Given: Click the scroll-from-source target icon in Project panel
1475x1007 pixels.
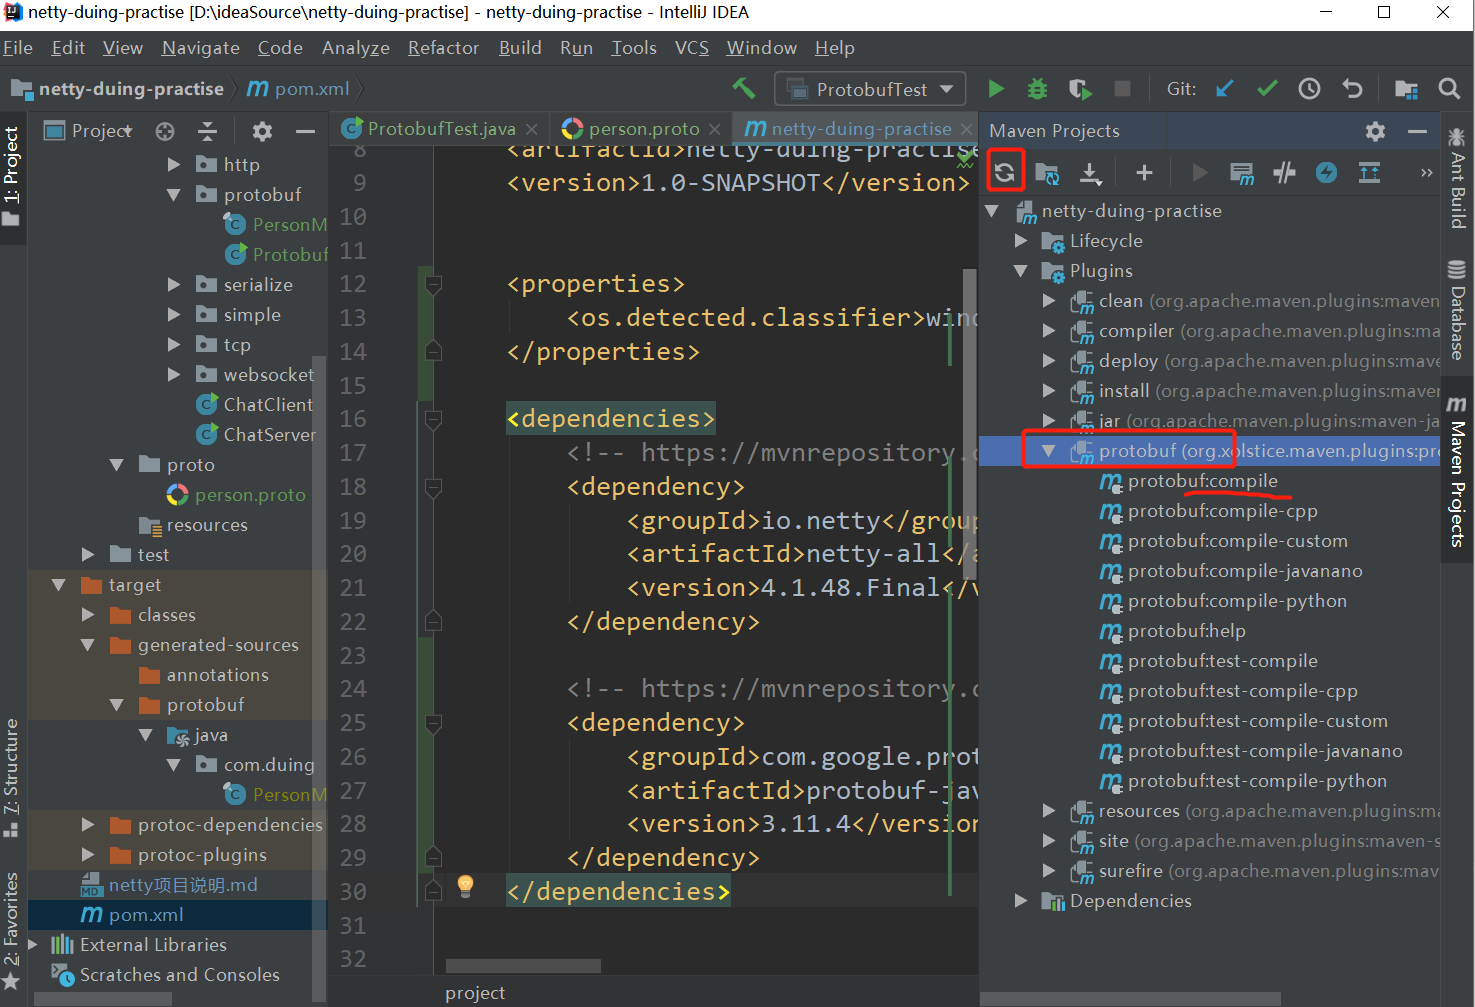Looking at the screenshot, I should 165,131.
